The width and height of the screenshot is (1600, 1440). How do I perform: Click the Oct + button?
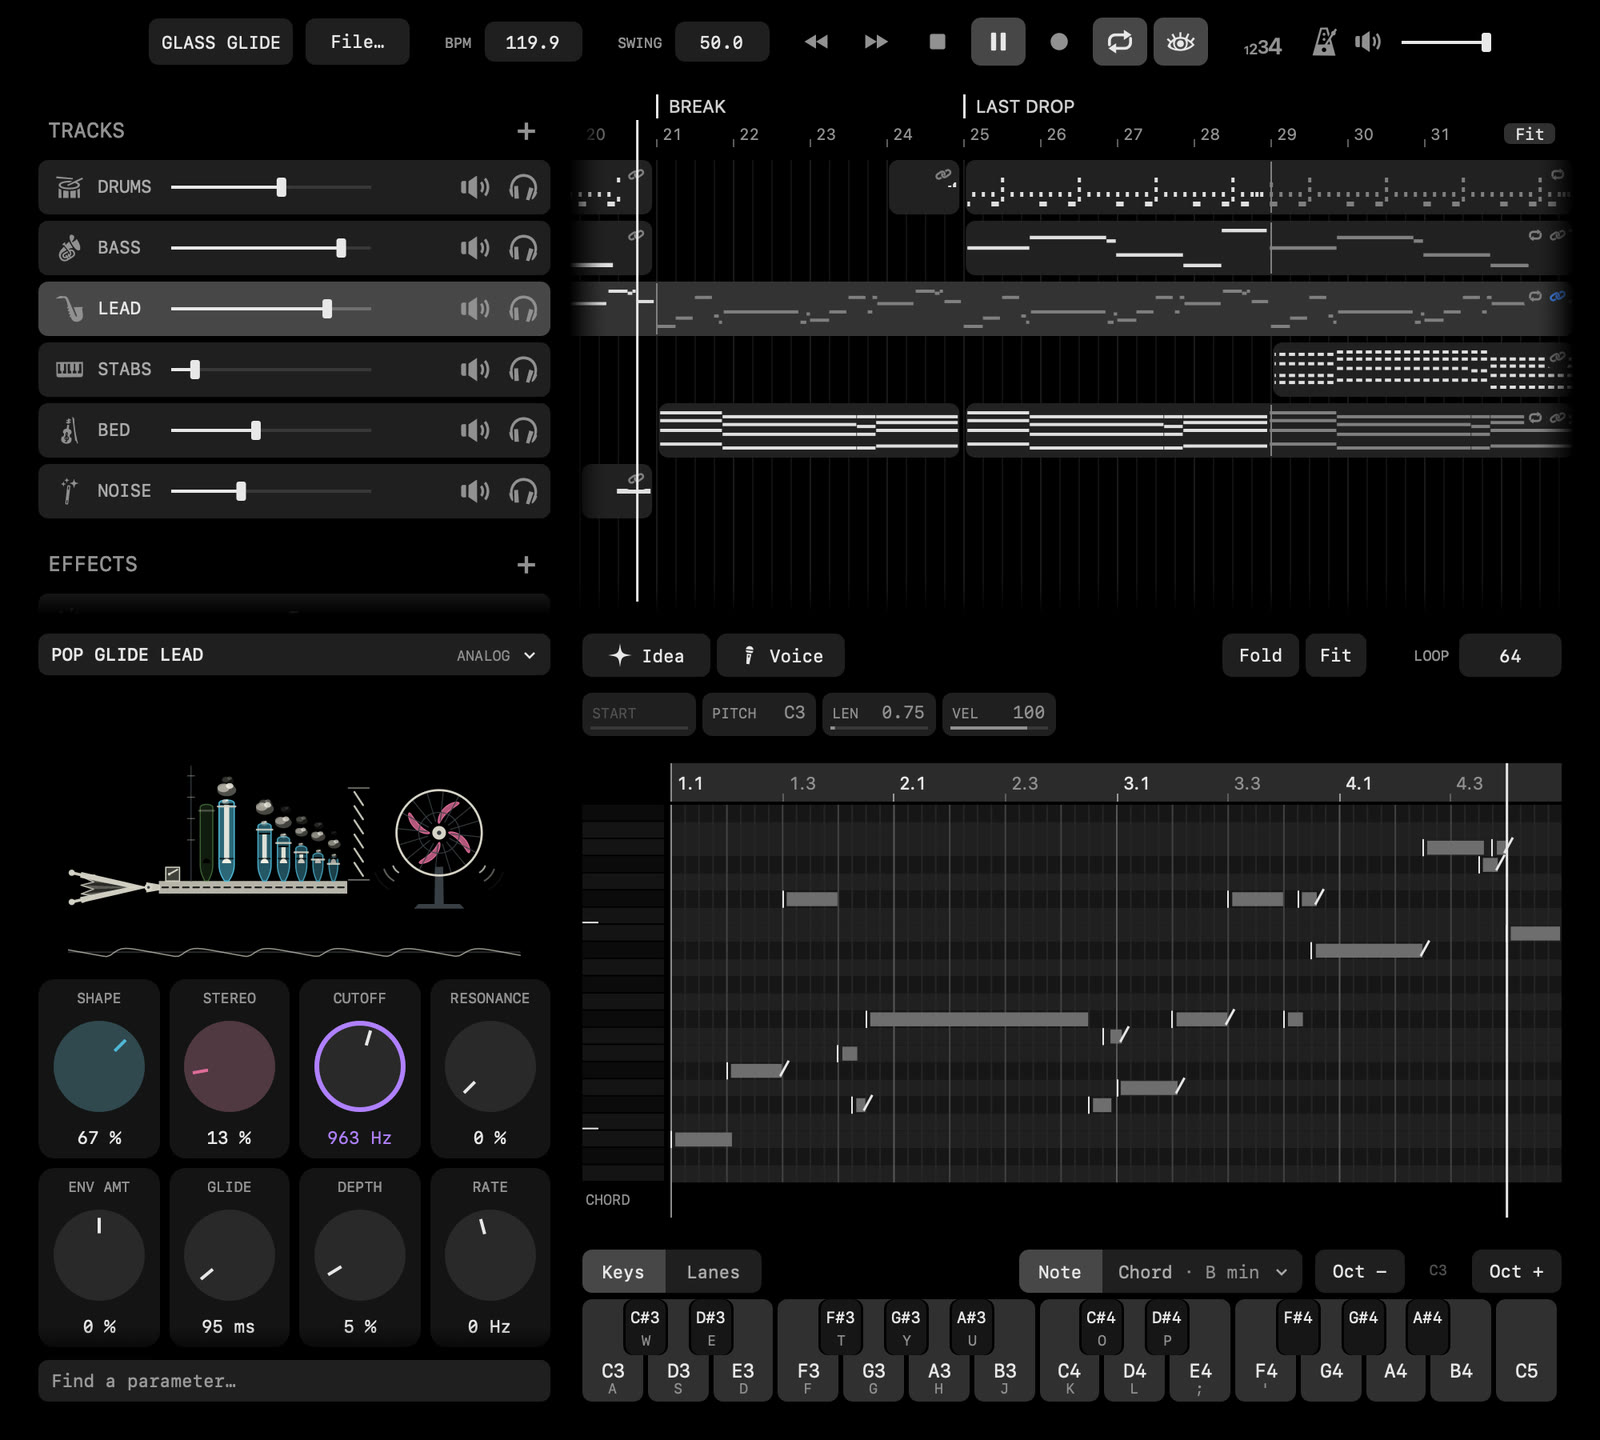pyautogui.click(x=1516, y=1272)
